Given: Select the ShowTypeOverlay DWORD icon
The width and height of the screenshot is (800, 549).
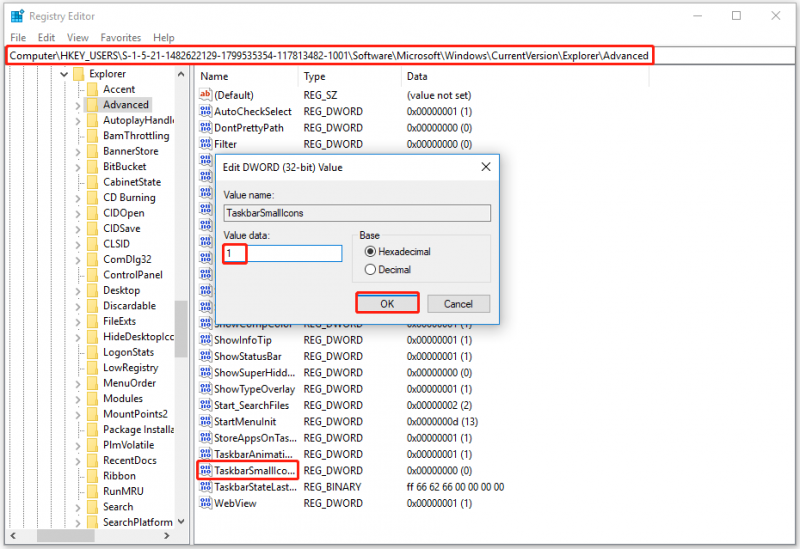Looking at the screenshot, I should point(205,389).
